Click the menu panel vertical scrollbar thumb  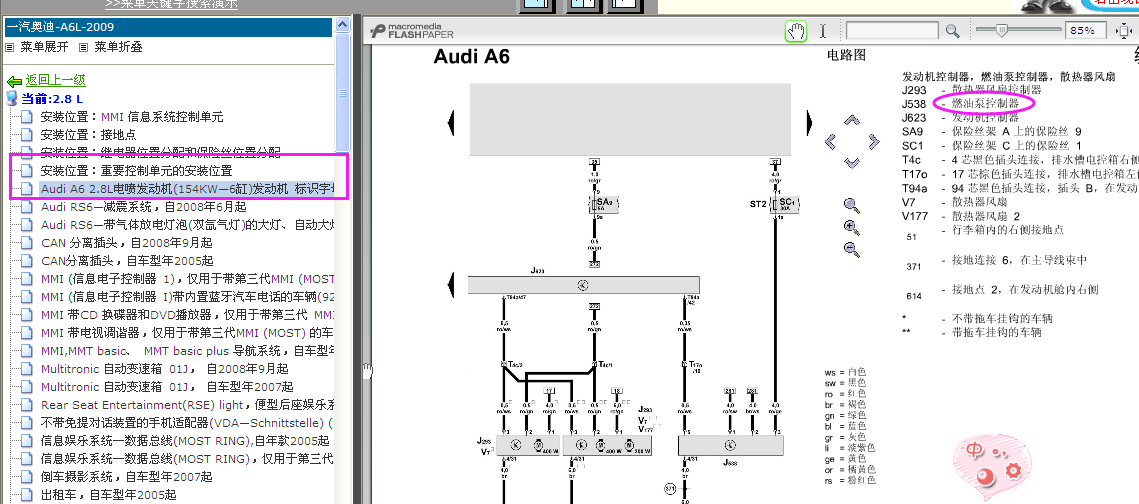343,92
